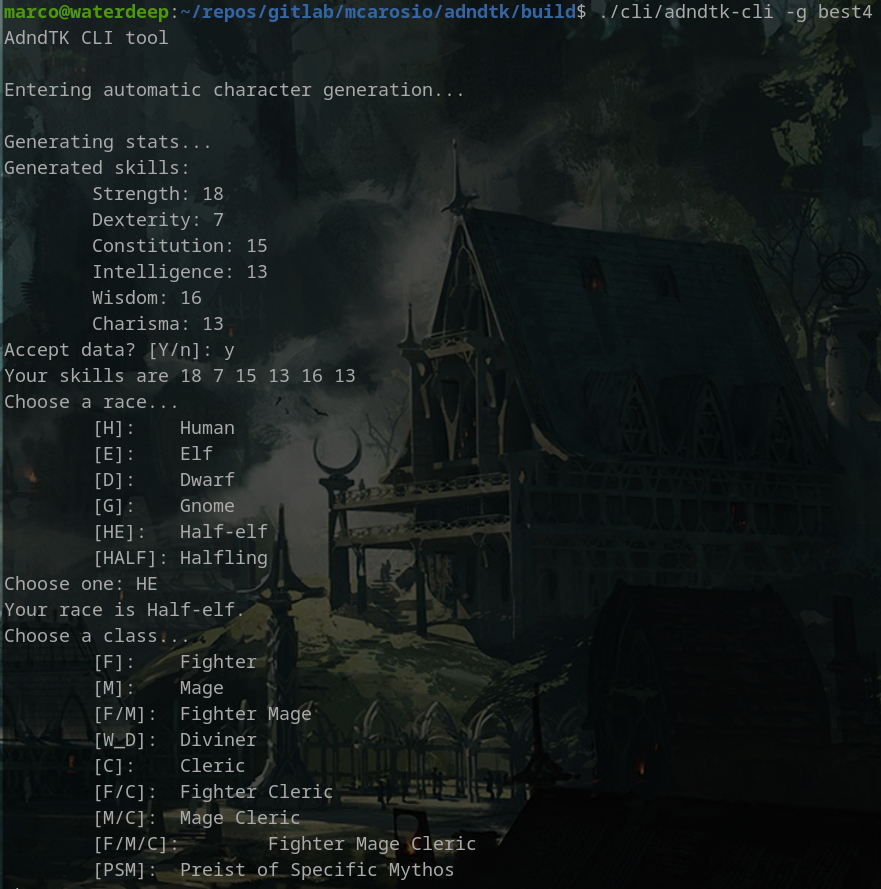Select the [W_D] Diviner class option
This screenshot has width=881, height=889.
pos(174,740)
